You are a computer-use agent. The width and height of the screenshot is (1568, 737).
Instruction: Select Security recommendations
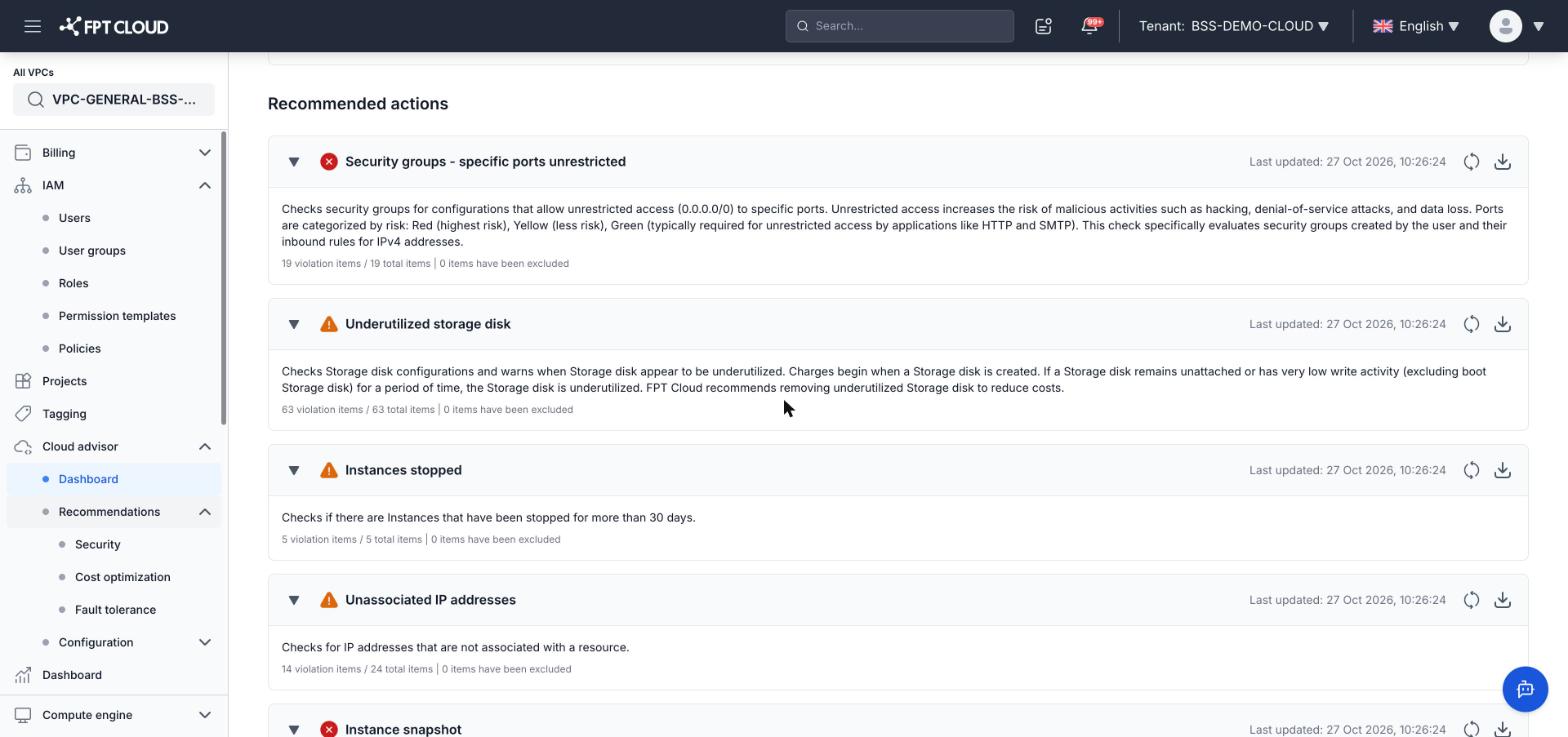click(97, 545)
